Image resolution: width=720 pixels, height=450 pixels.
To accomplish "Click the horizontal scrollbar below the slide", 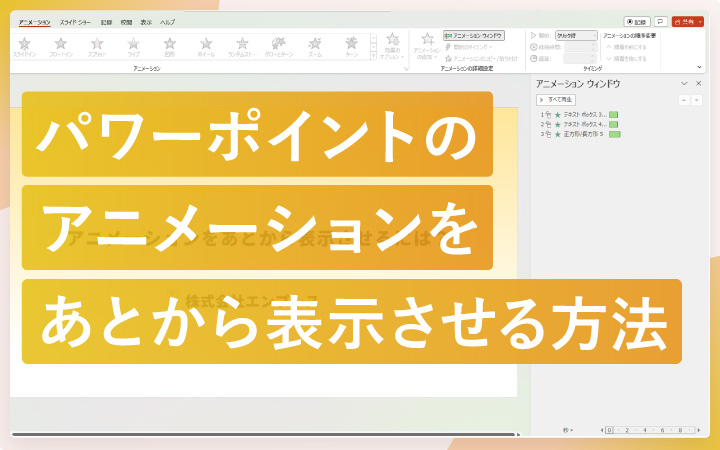I will (263, 434).
